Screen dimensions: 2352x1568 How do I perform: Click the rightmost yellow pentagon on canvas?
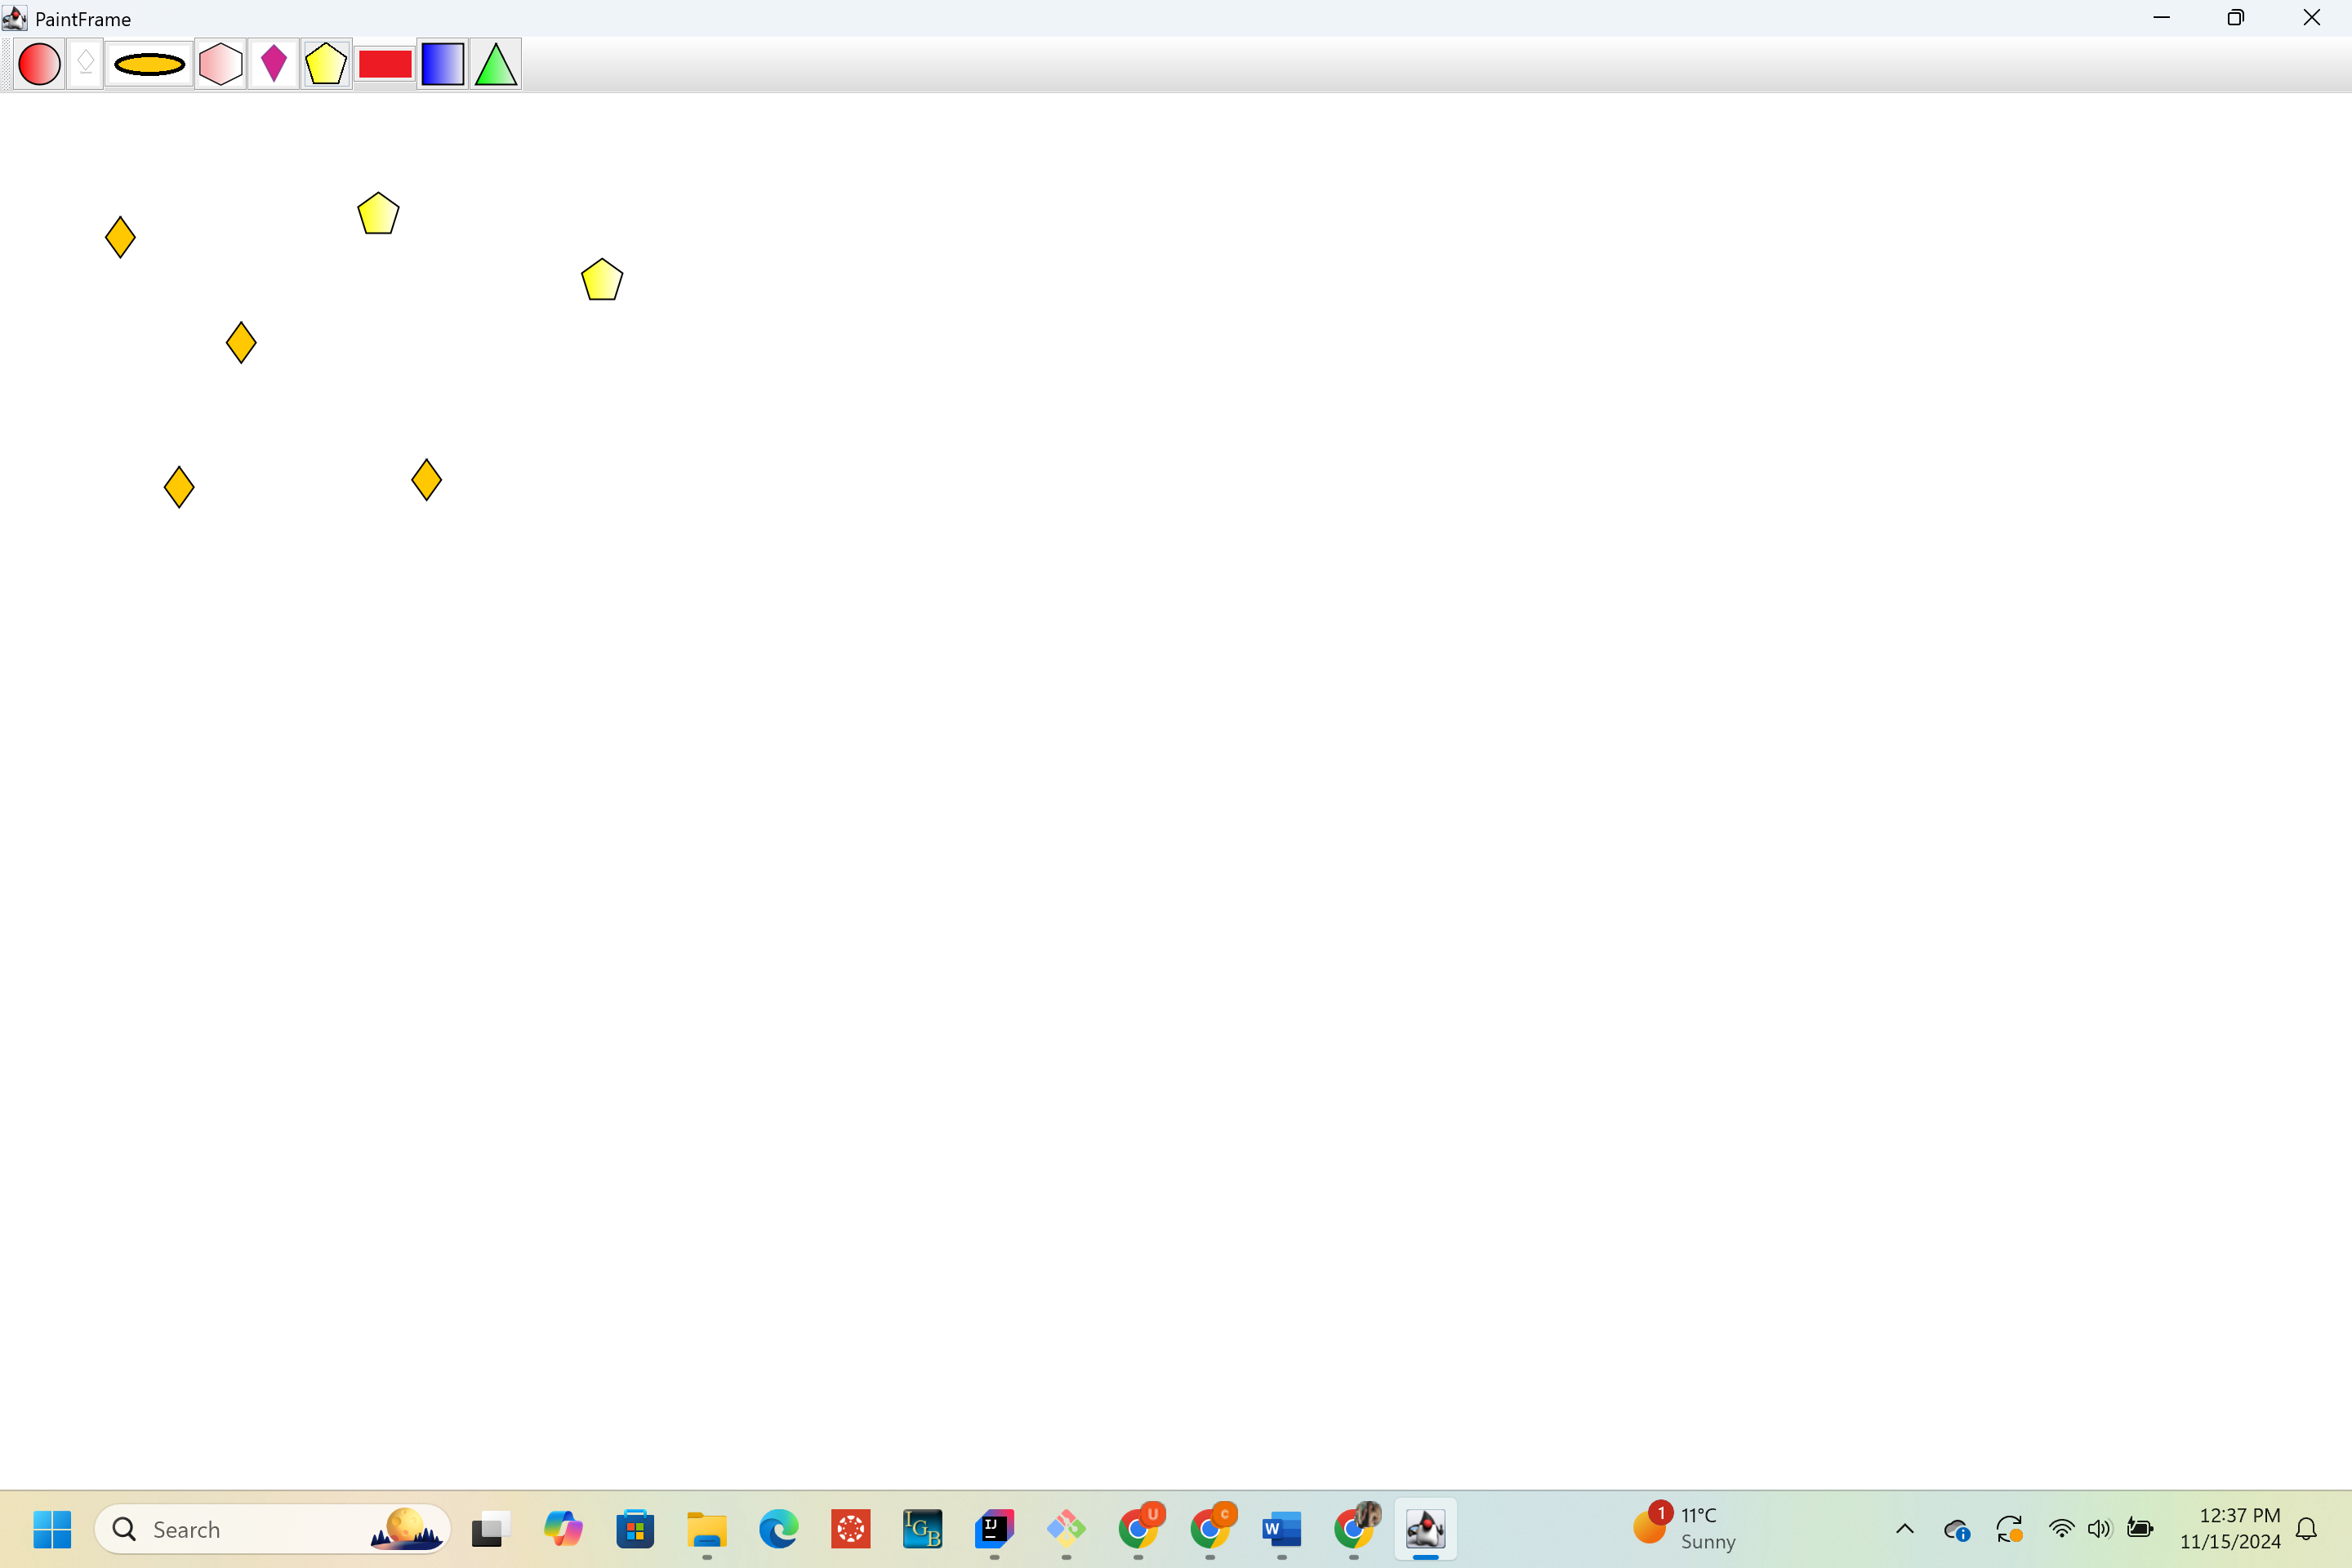coord(602,281)
